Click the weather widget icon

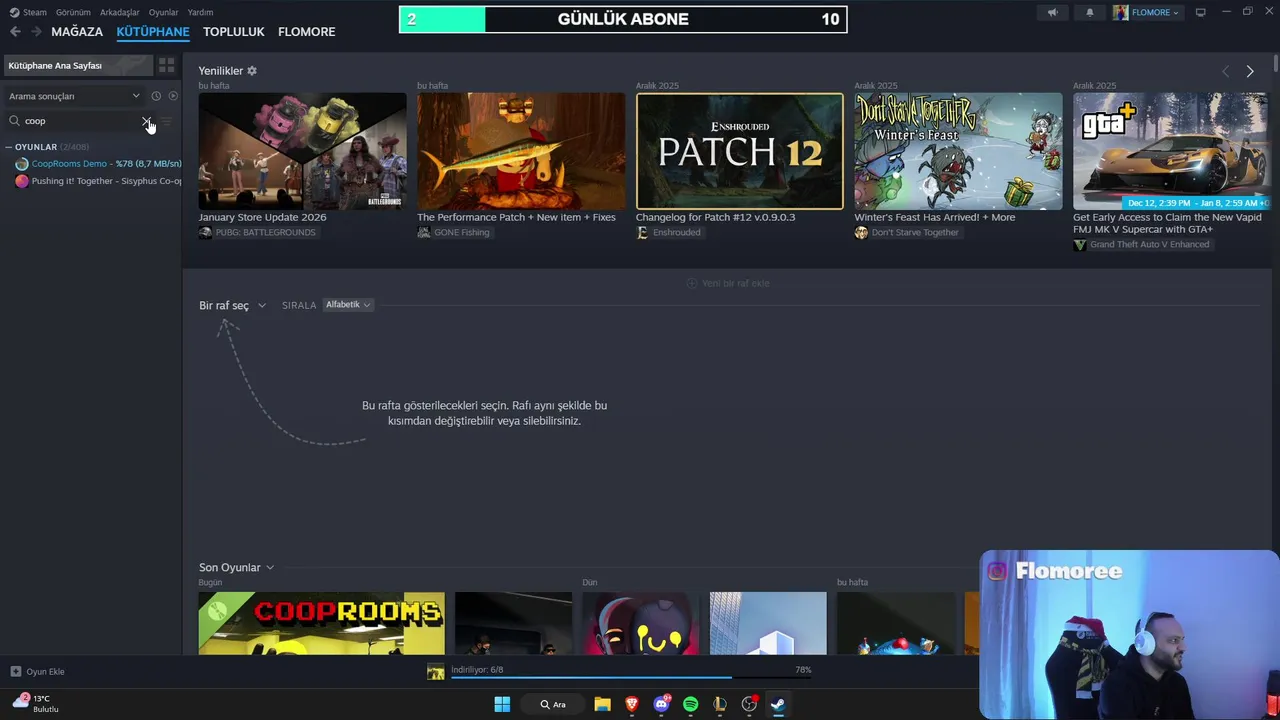(x=20, y=702)
